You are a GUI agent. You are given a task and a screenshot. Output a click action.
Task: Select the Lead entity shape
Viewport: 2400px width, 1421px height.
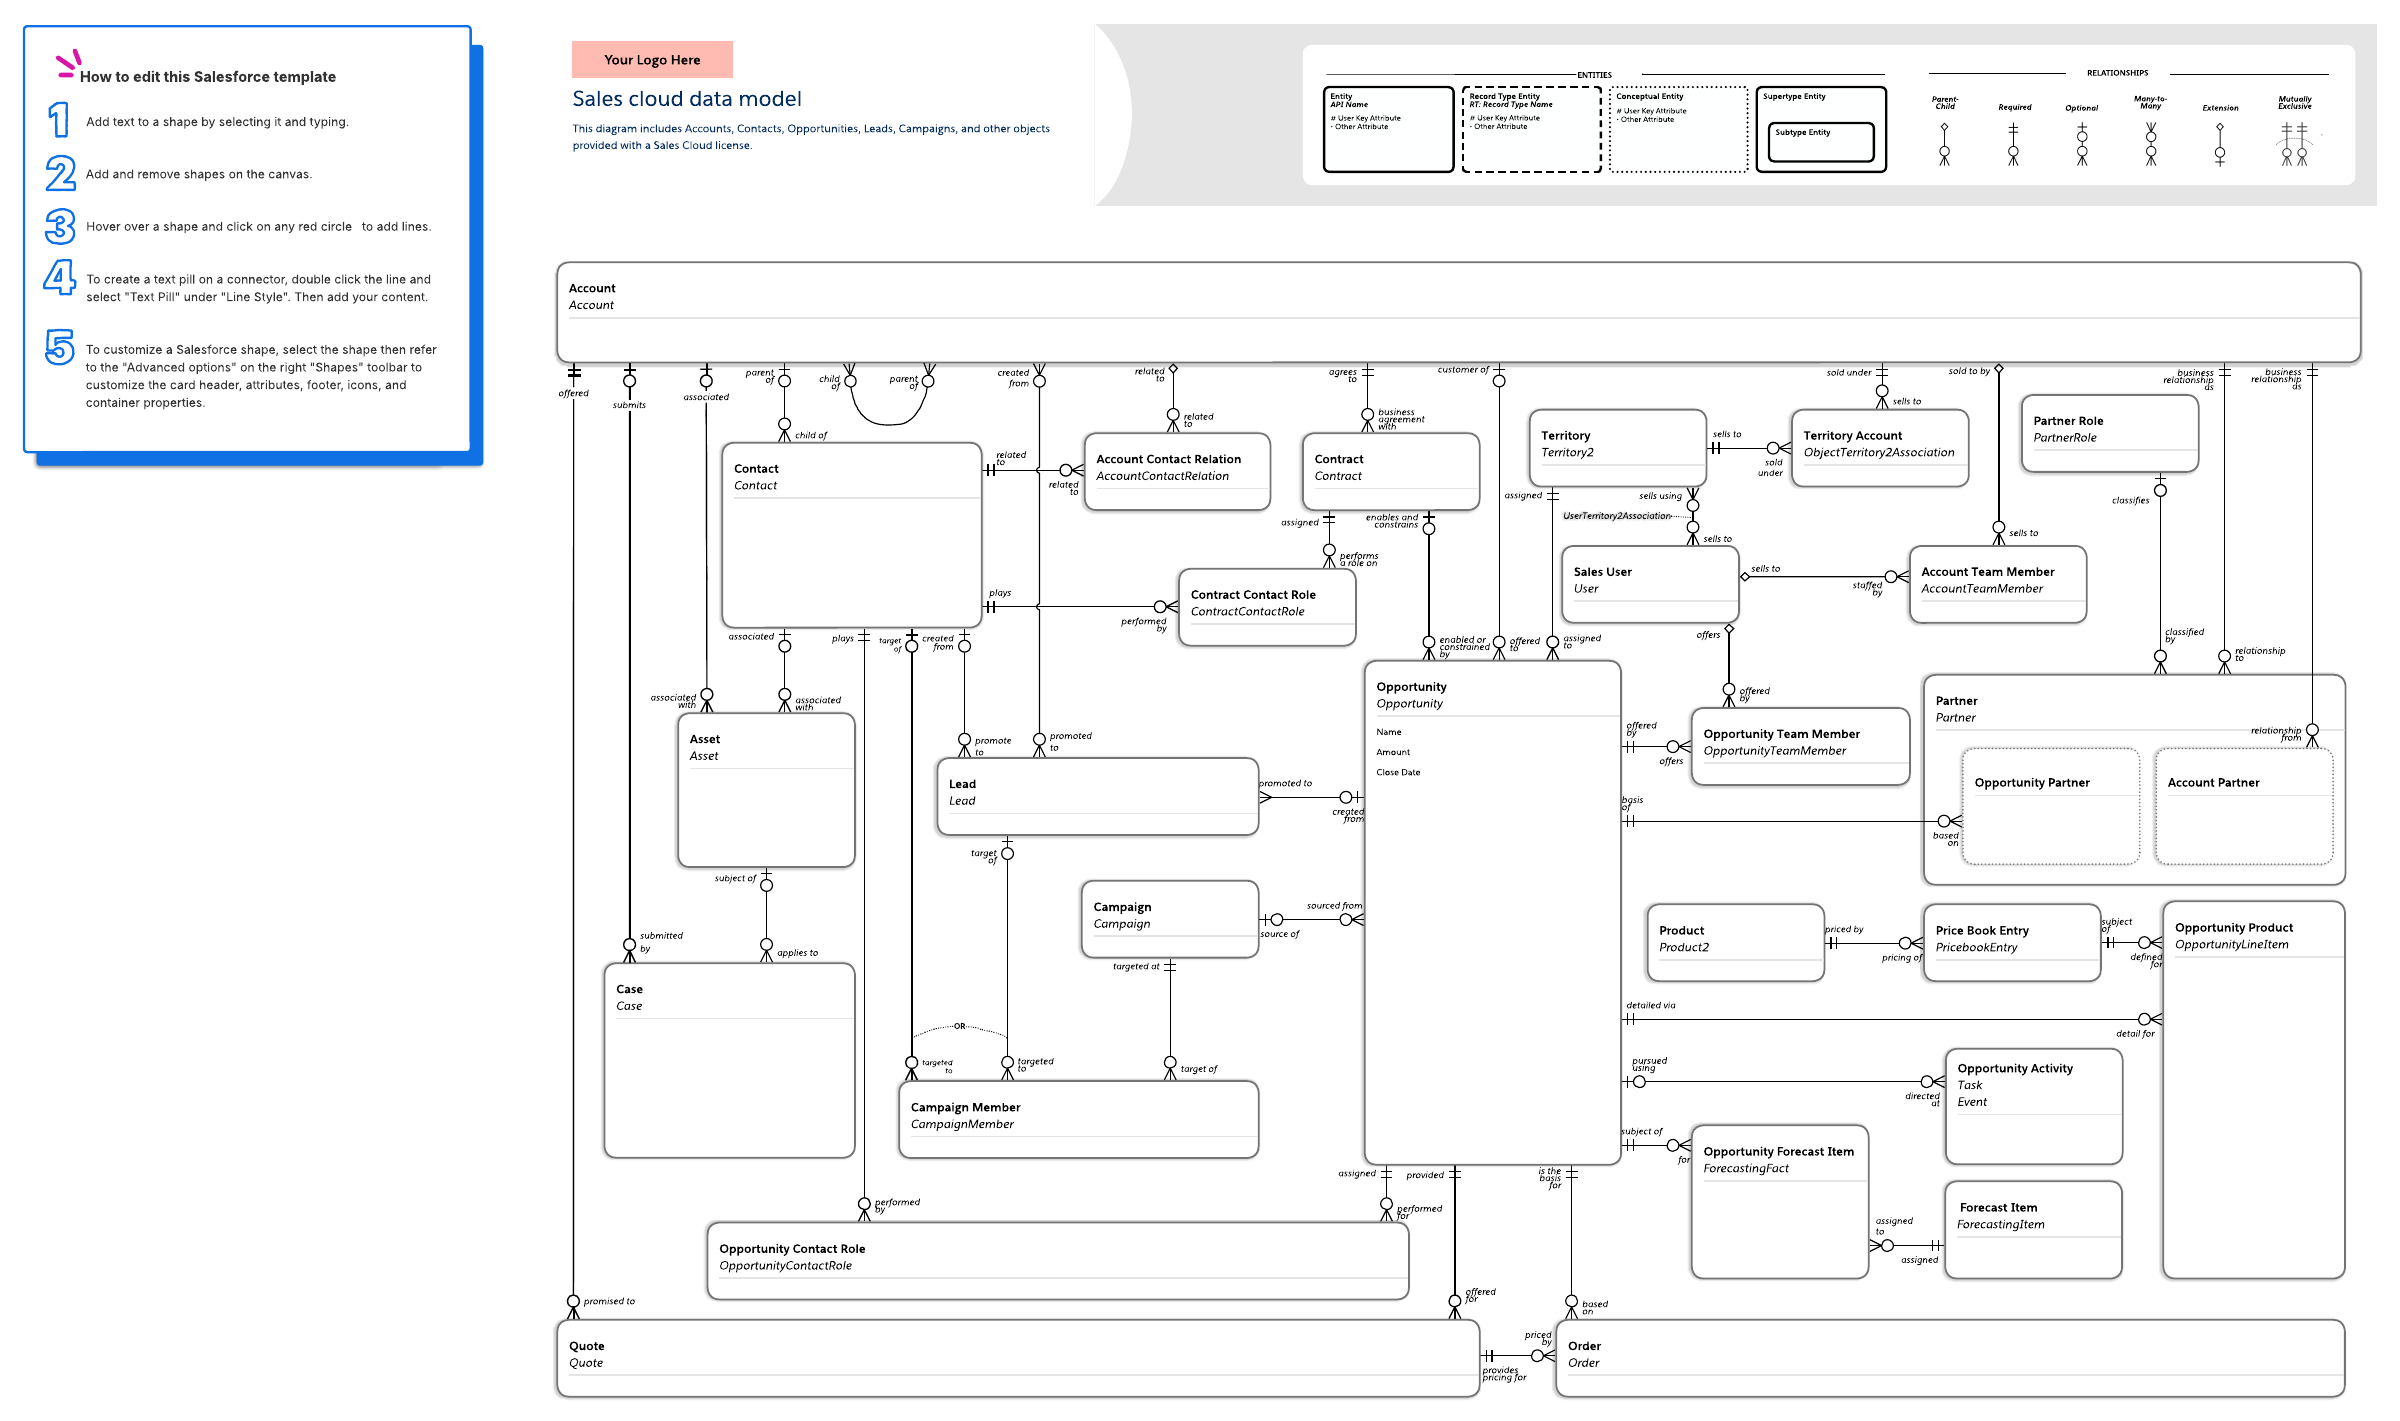(x=1097, y=796)
